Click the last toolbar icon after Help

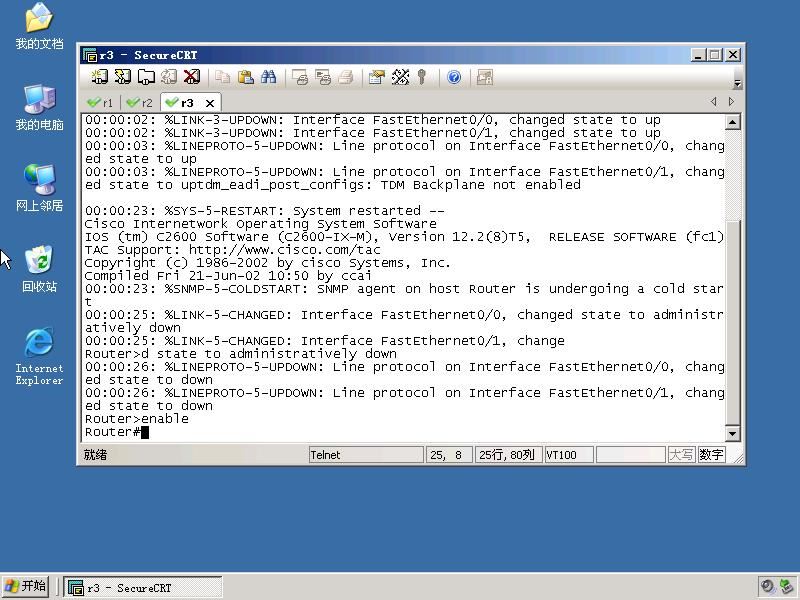(484, 77)
